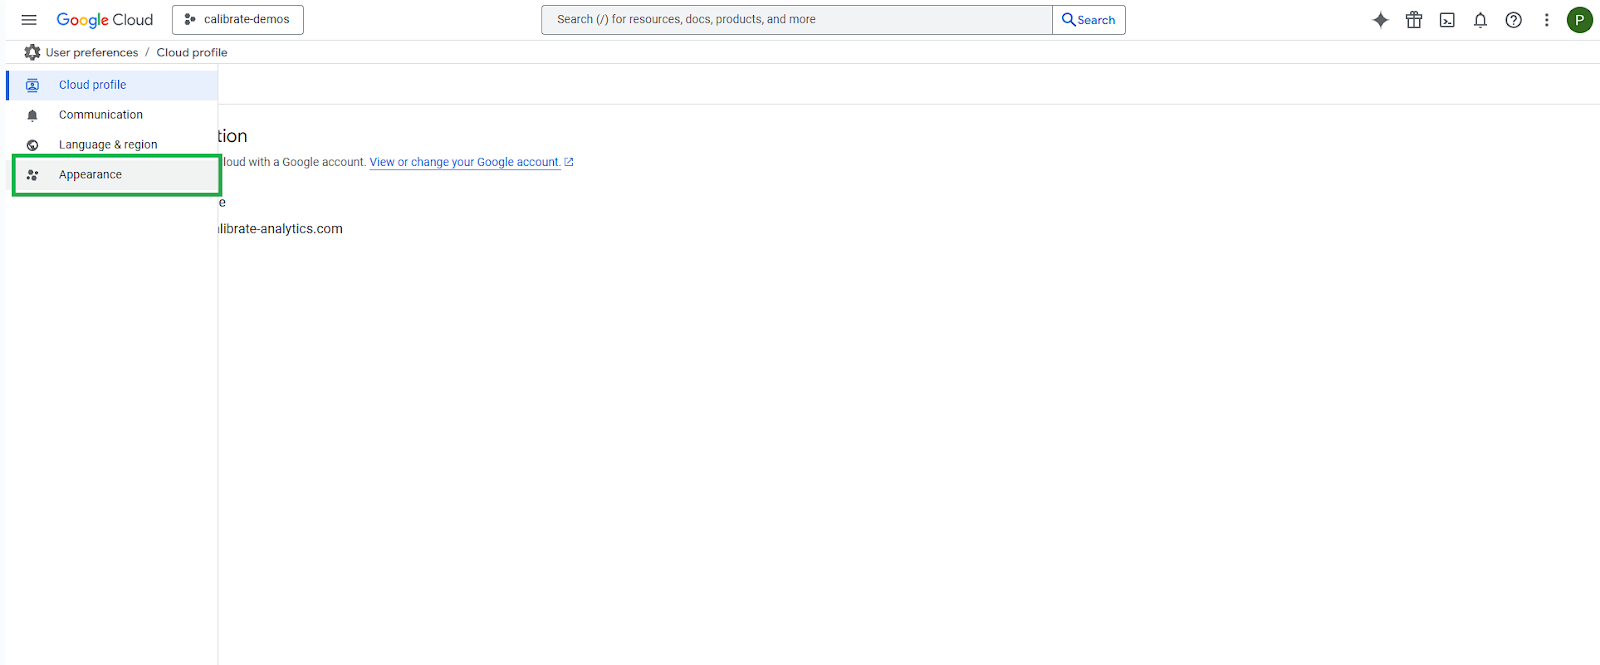
Task: Open the three-dot settings menu
Action: point(1547,20)
